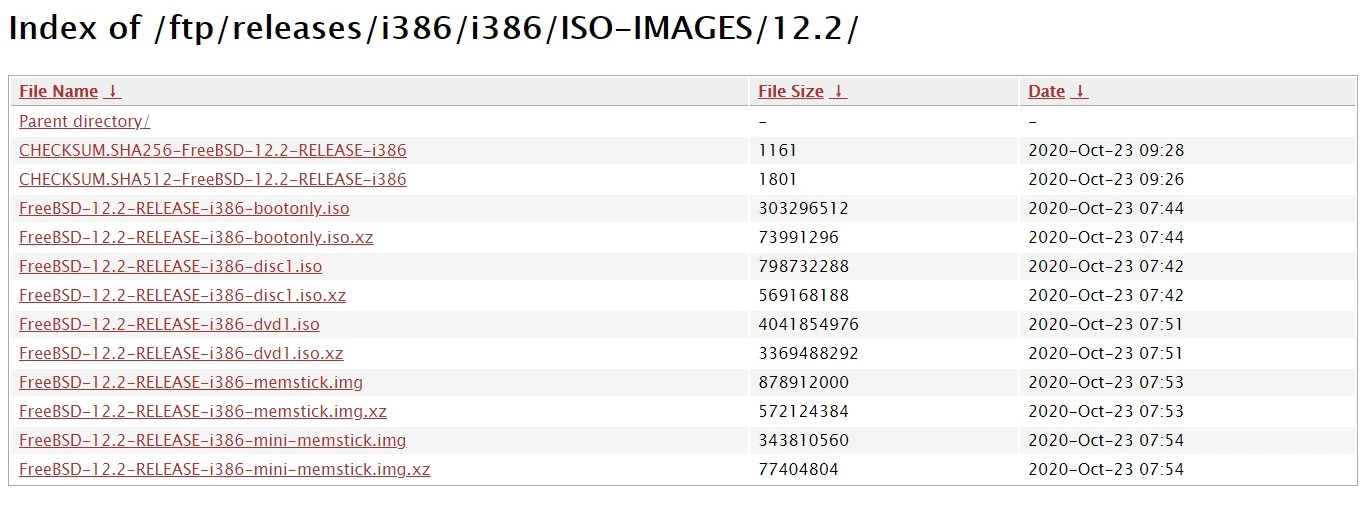Select date of the bootonly.iso row

[x=1106, y=208]
